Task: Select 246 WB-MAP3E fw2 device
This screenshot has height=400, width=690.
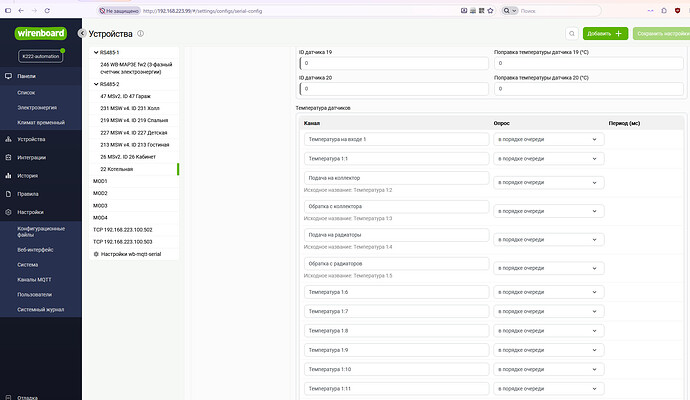Action: pos(134,68)
